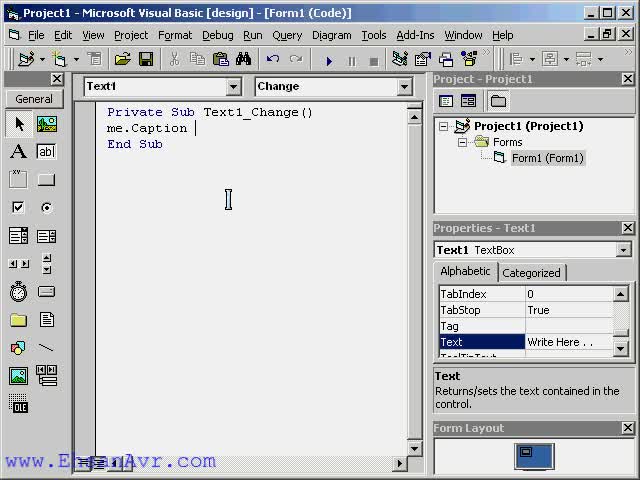Open the Project menu

pyautogui.click(x=131, y=36)
